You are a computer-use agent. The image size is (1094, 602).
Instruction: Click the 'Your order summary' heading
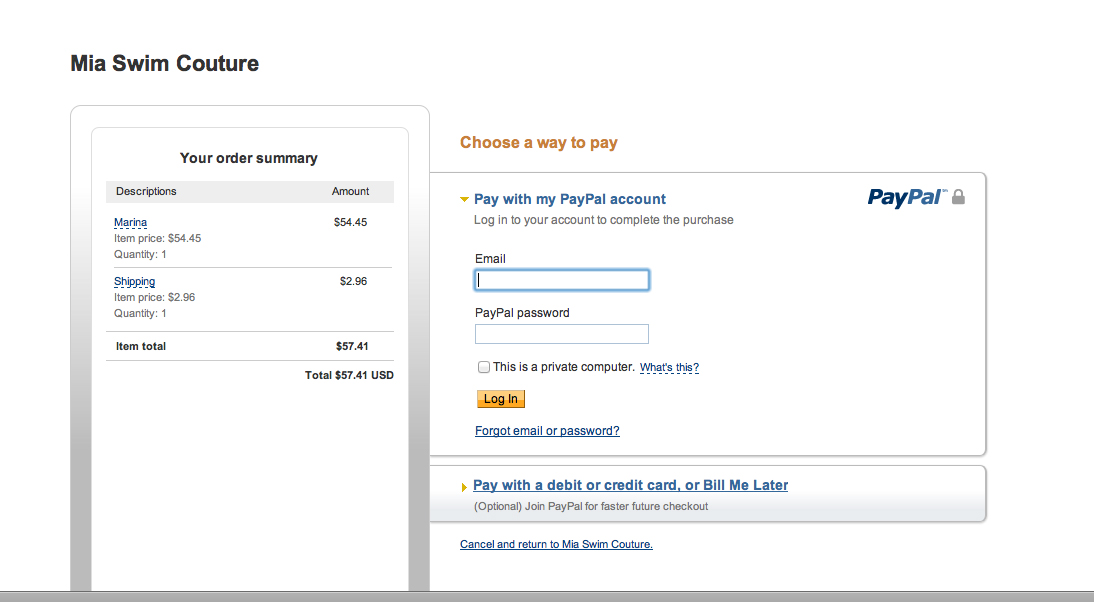coord(249,158)
